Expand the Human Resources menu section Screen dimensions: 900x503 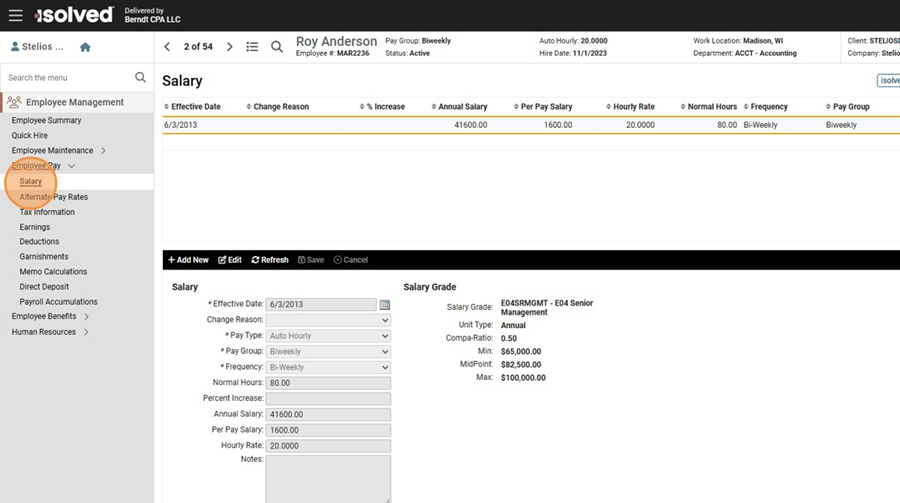(86, 332)
